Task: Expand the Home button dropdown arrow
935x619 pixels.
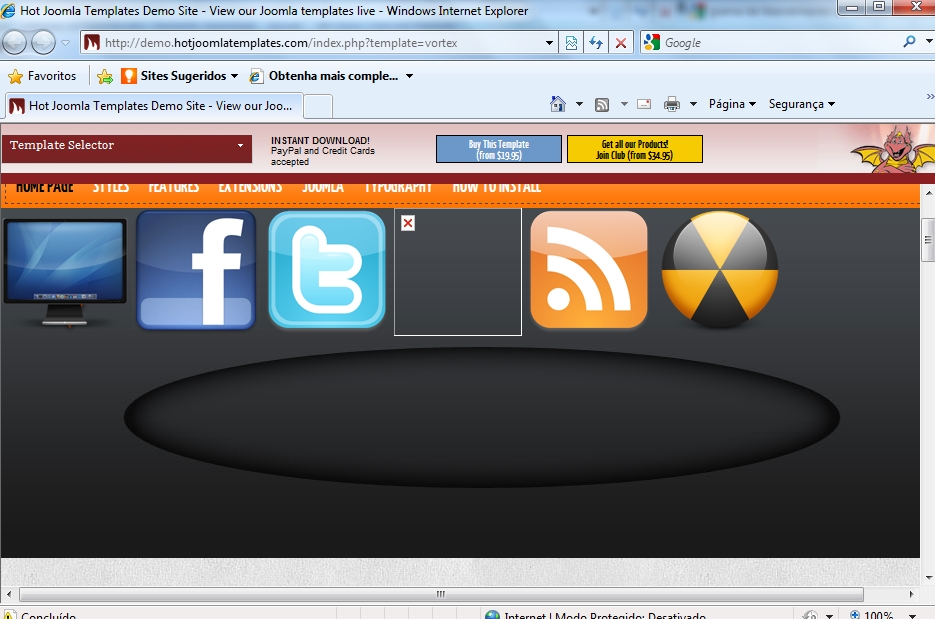Action: (579, 104)
